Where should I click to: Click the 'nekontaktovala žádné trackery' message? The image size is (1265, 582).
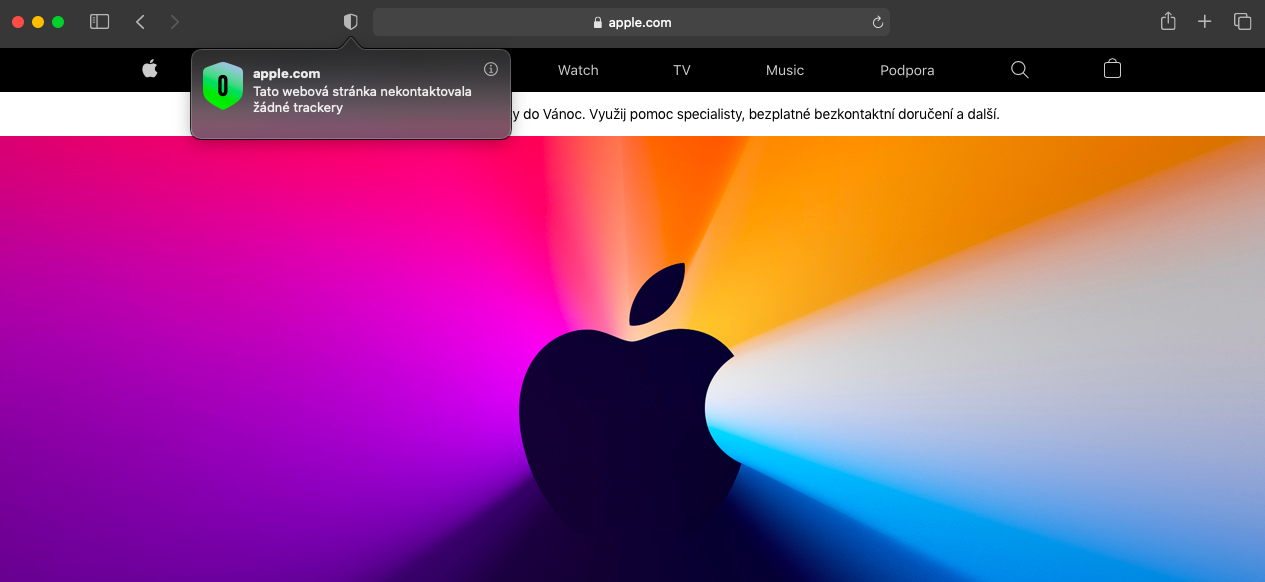point(362,99)
